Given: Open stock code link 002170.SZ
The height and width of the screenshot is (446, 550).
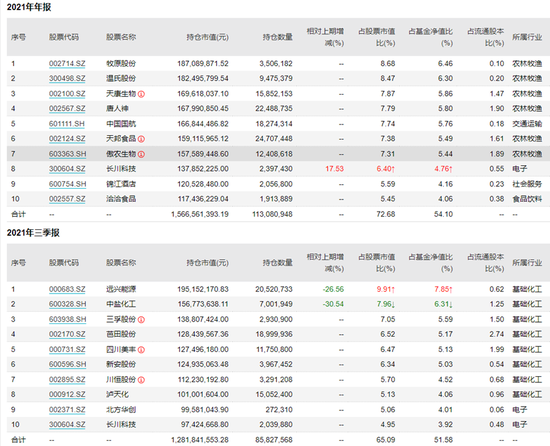Looking at the screenshot, I should tap(67, 334).
